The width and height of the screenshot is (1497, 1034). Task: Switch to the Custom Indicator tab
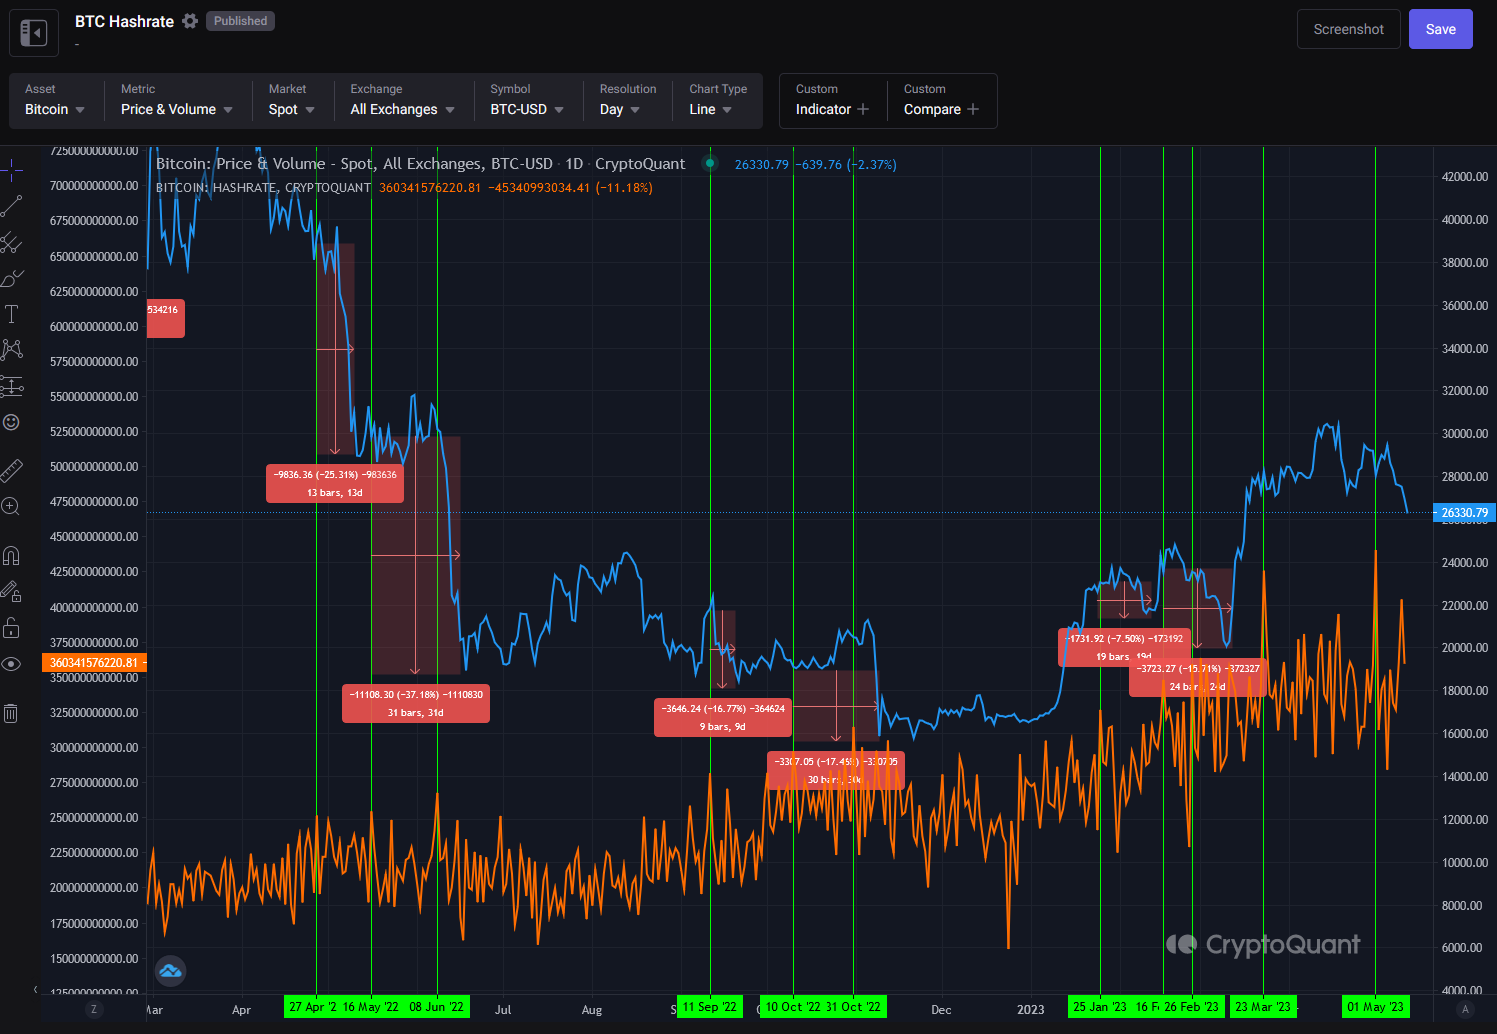(x=832, y=109)
